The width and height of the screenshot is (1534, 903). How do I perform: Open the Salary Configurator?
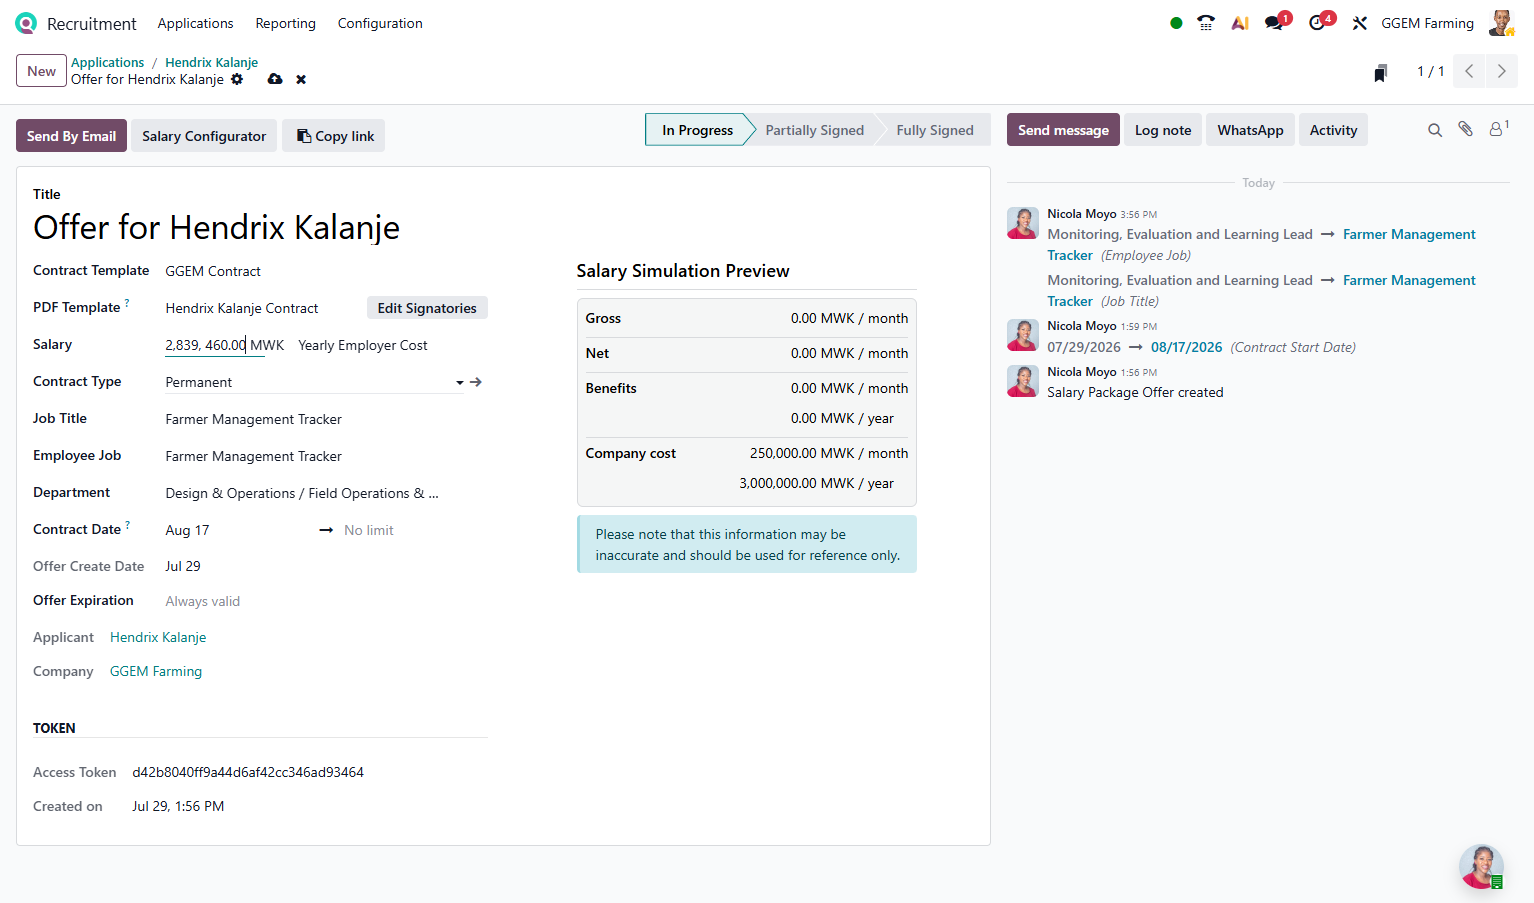(204, 136)
